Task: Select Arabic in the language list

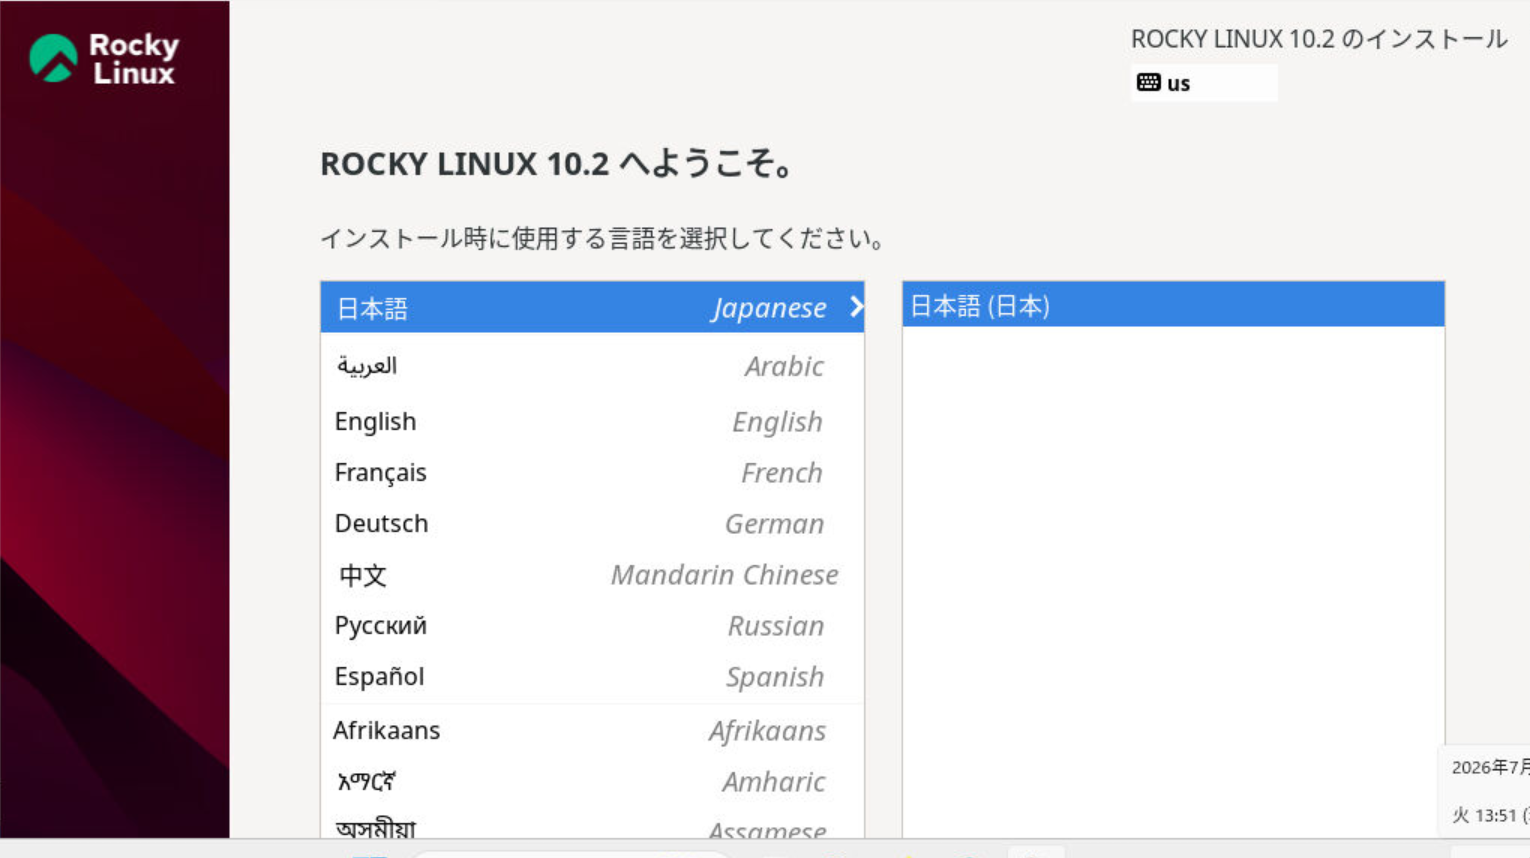Action: coord(592,366)
